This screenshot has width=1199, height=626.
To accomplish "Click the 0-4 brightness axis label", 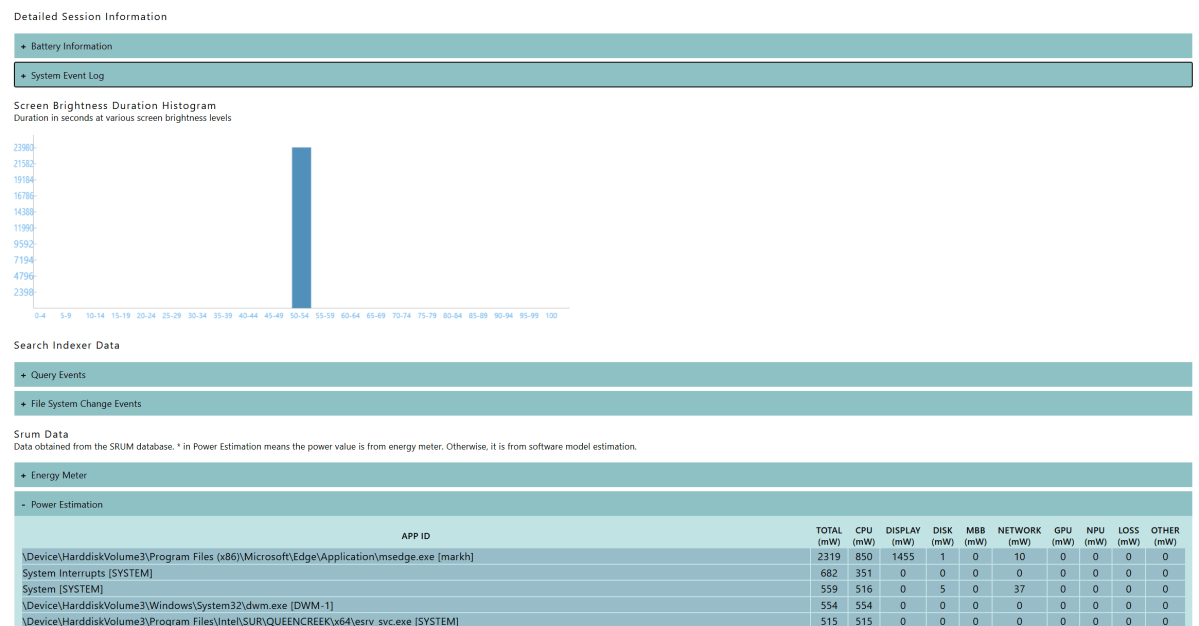I will (40, 316).
